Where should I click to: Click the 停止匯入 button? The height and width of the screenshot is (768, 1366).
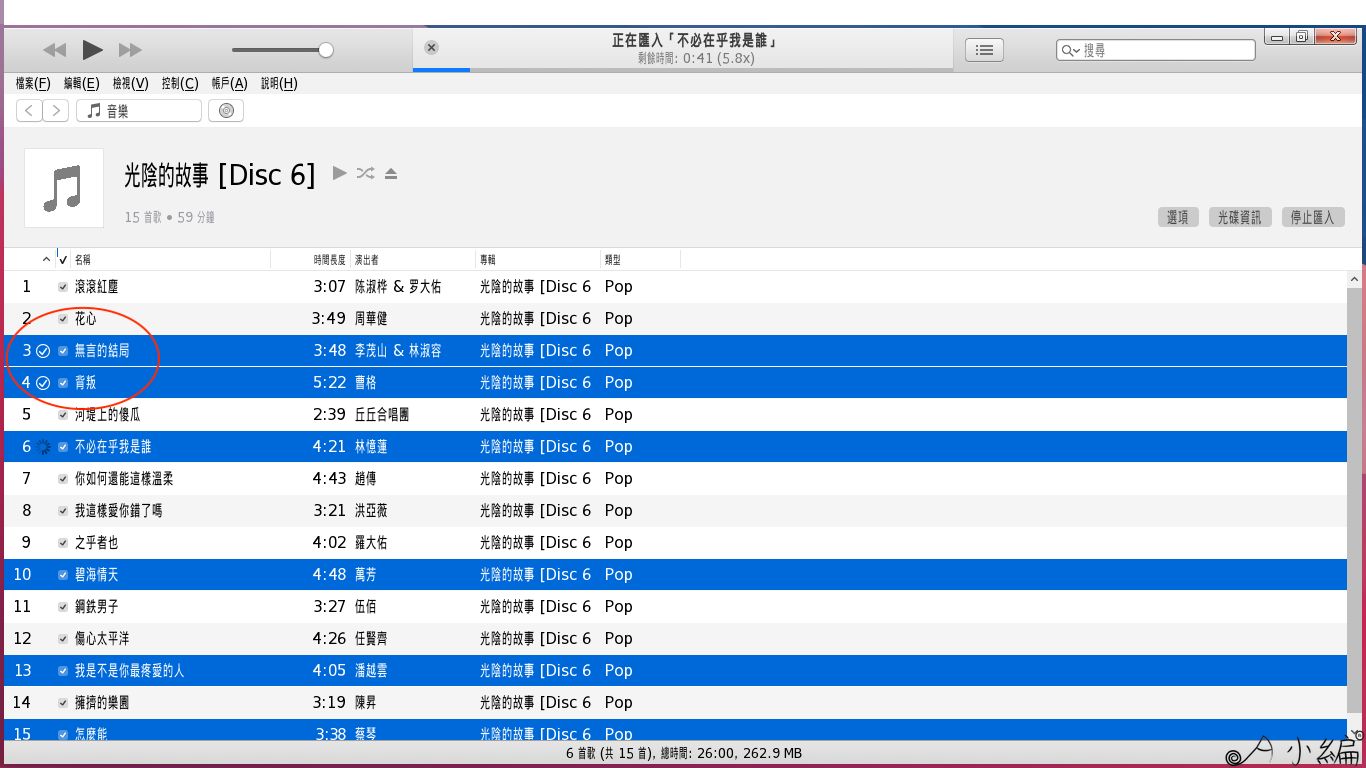[x=1313, y=217]
